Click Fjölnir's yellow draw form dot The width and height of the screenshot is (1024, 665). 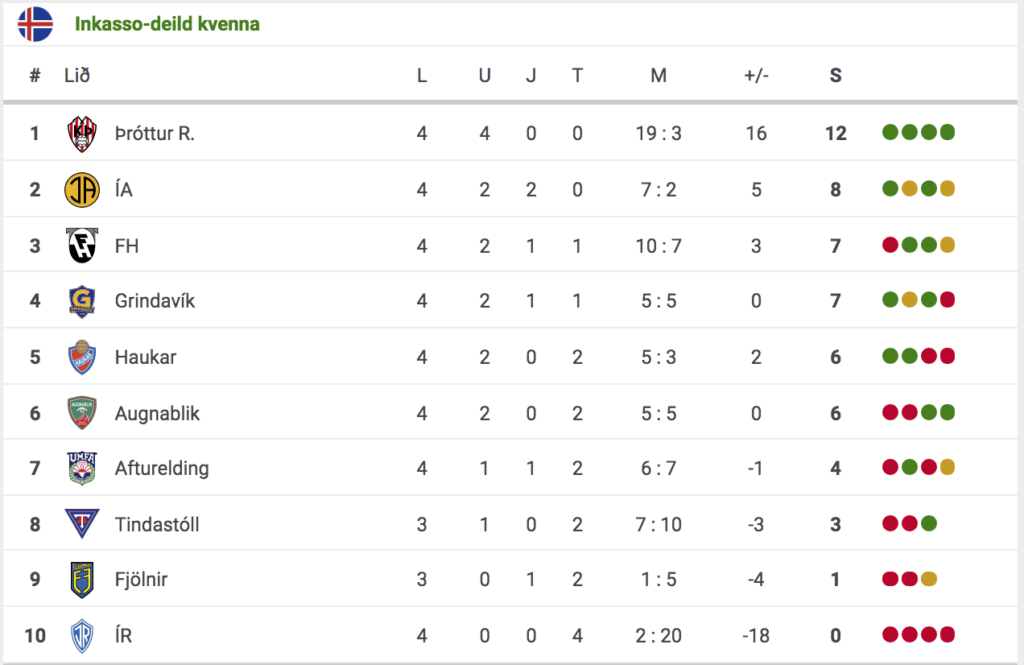click(x=929, y=579)
